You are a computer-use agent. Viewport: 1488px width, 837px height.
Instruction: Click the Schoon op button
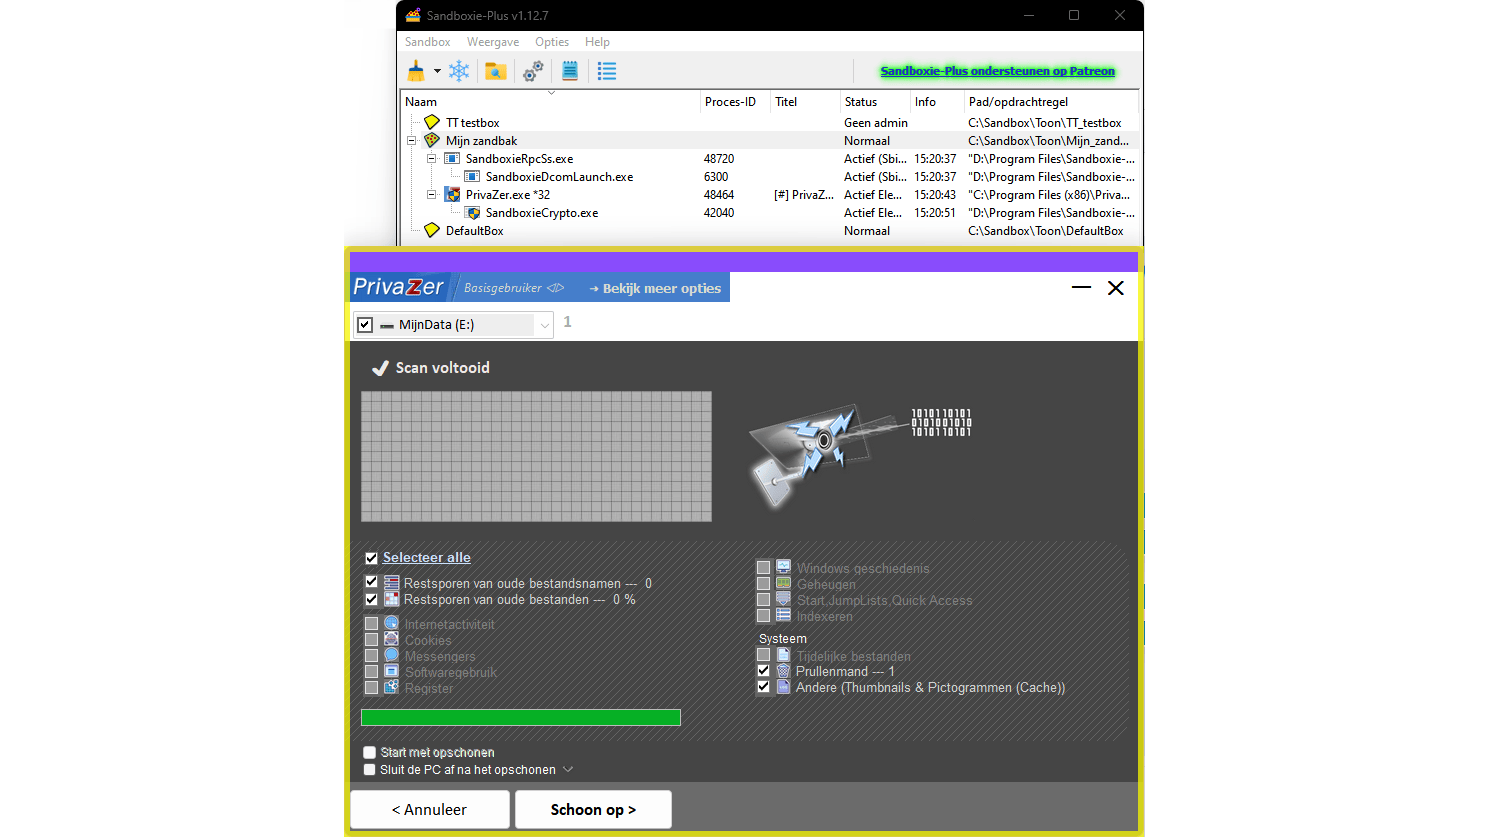click(593, 810)
